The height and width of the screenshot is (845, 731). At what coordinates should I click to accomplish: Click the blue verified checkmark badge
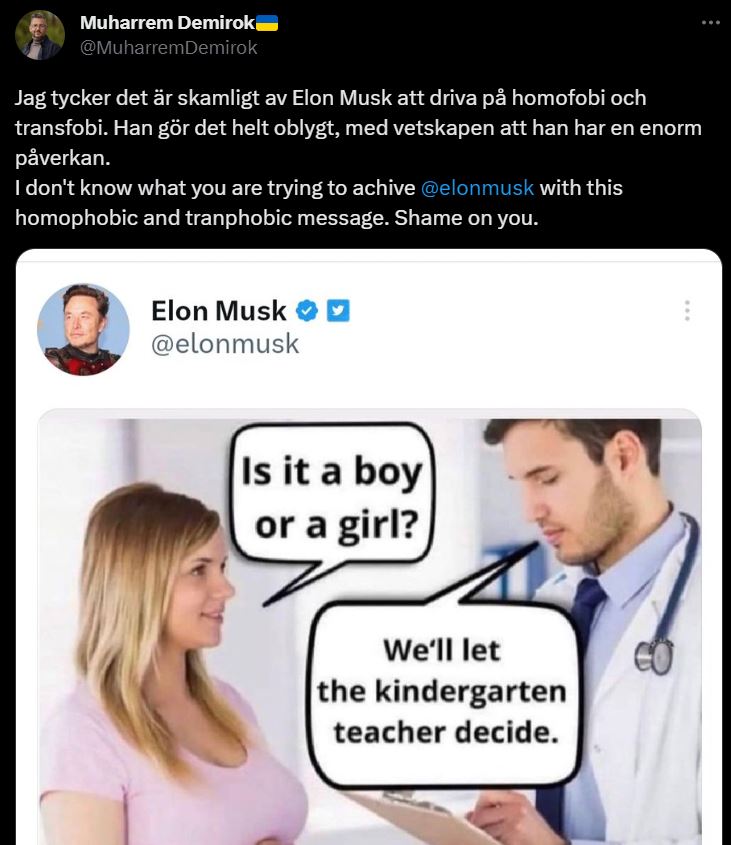tap(308, 311)
